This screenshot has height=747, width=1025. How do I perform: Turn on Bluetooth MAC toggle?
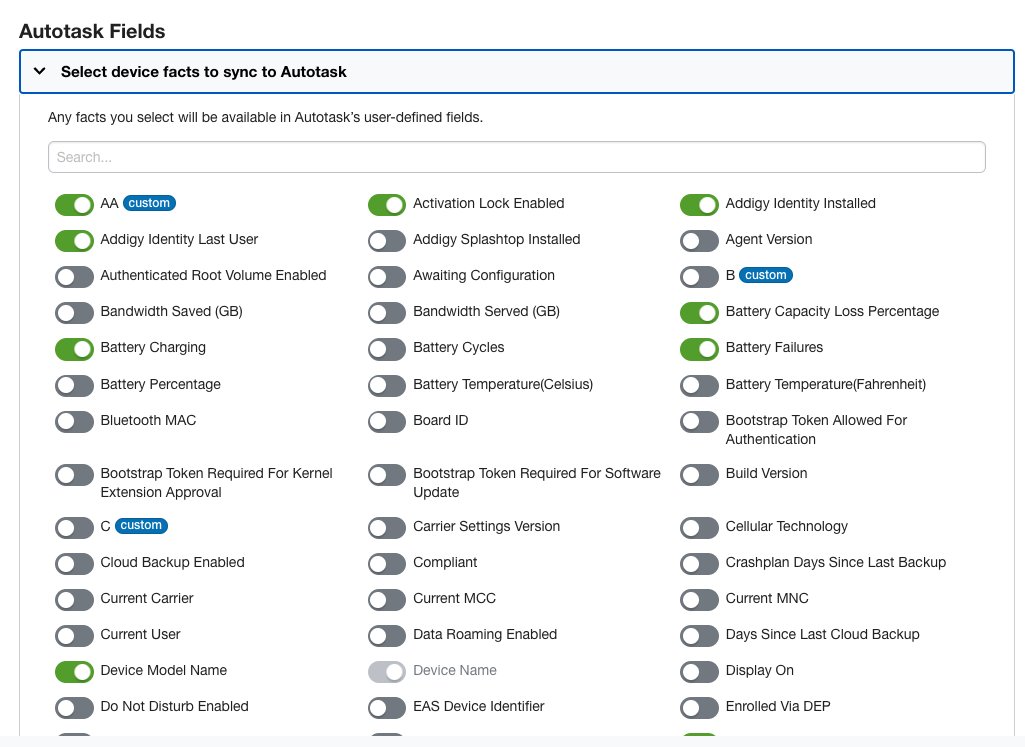point(75,421)
